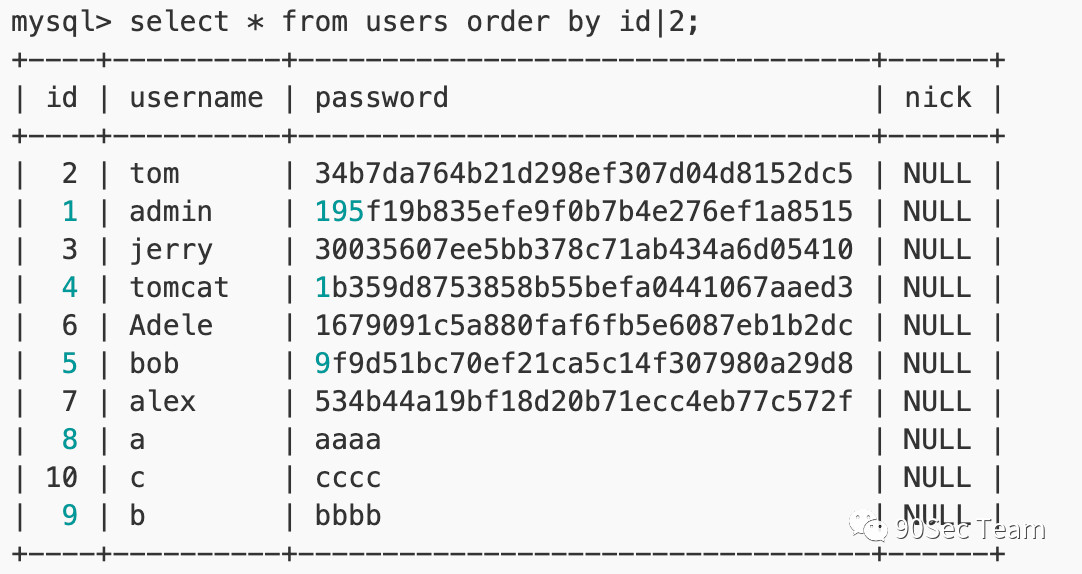Viewport: 1082px width, 574px height.
Task: Select the tom username cell
Action: pyautogui.click(x=155, y=173)
